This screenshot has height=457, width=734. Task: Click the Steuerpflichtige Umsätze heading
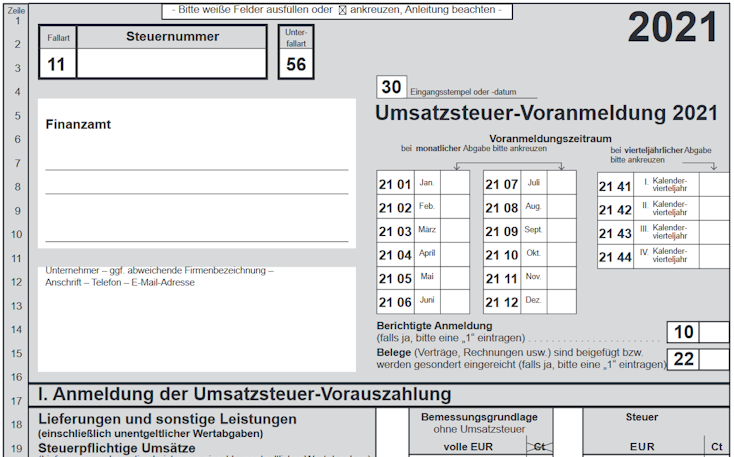coord(117,448)
